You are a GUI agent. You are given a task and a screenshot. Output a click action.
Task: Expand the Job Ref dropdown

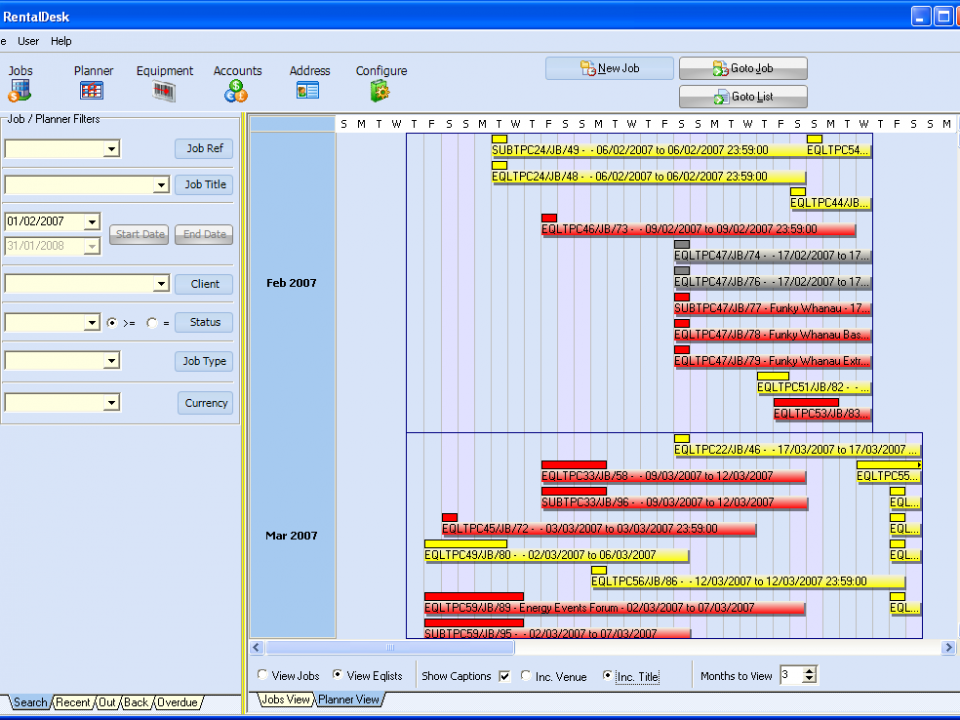[x=112, y=149]
